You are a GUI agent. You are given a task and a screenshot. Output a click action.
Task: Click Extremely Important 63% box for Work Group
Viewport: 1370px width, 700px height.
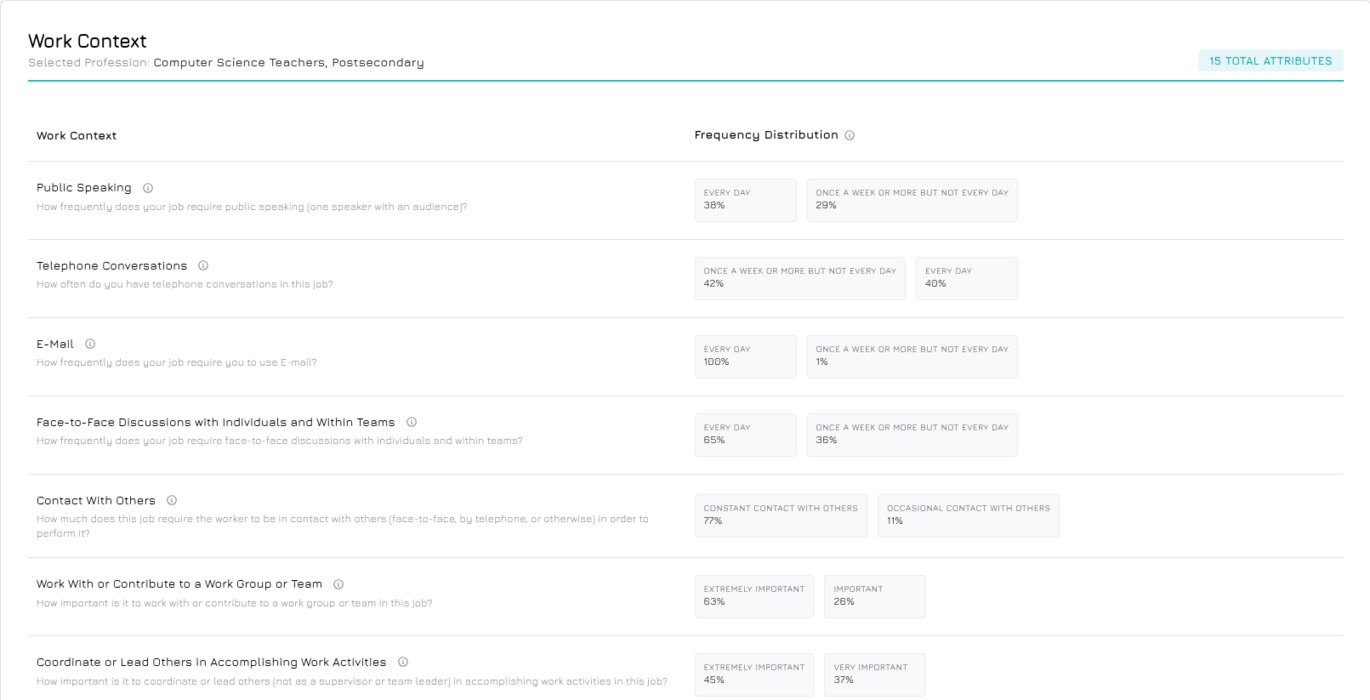(753, 596)
